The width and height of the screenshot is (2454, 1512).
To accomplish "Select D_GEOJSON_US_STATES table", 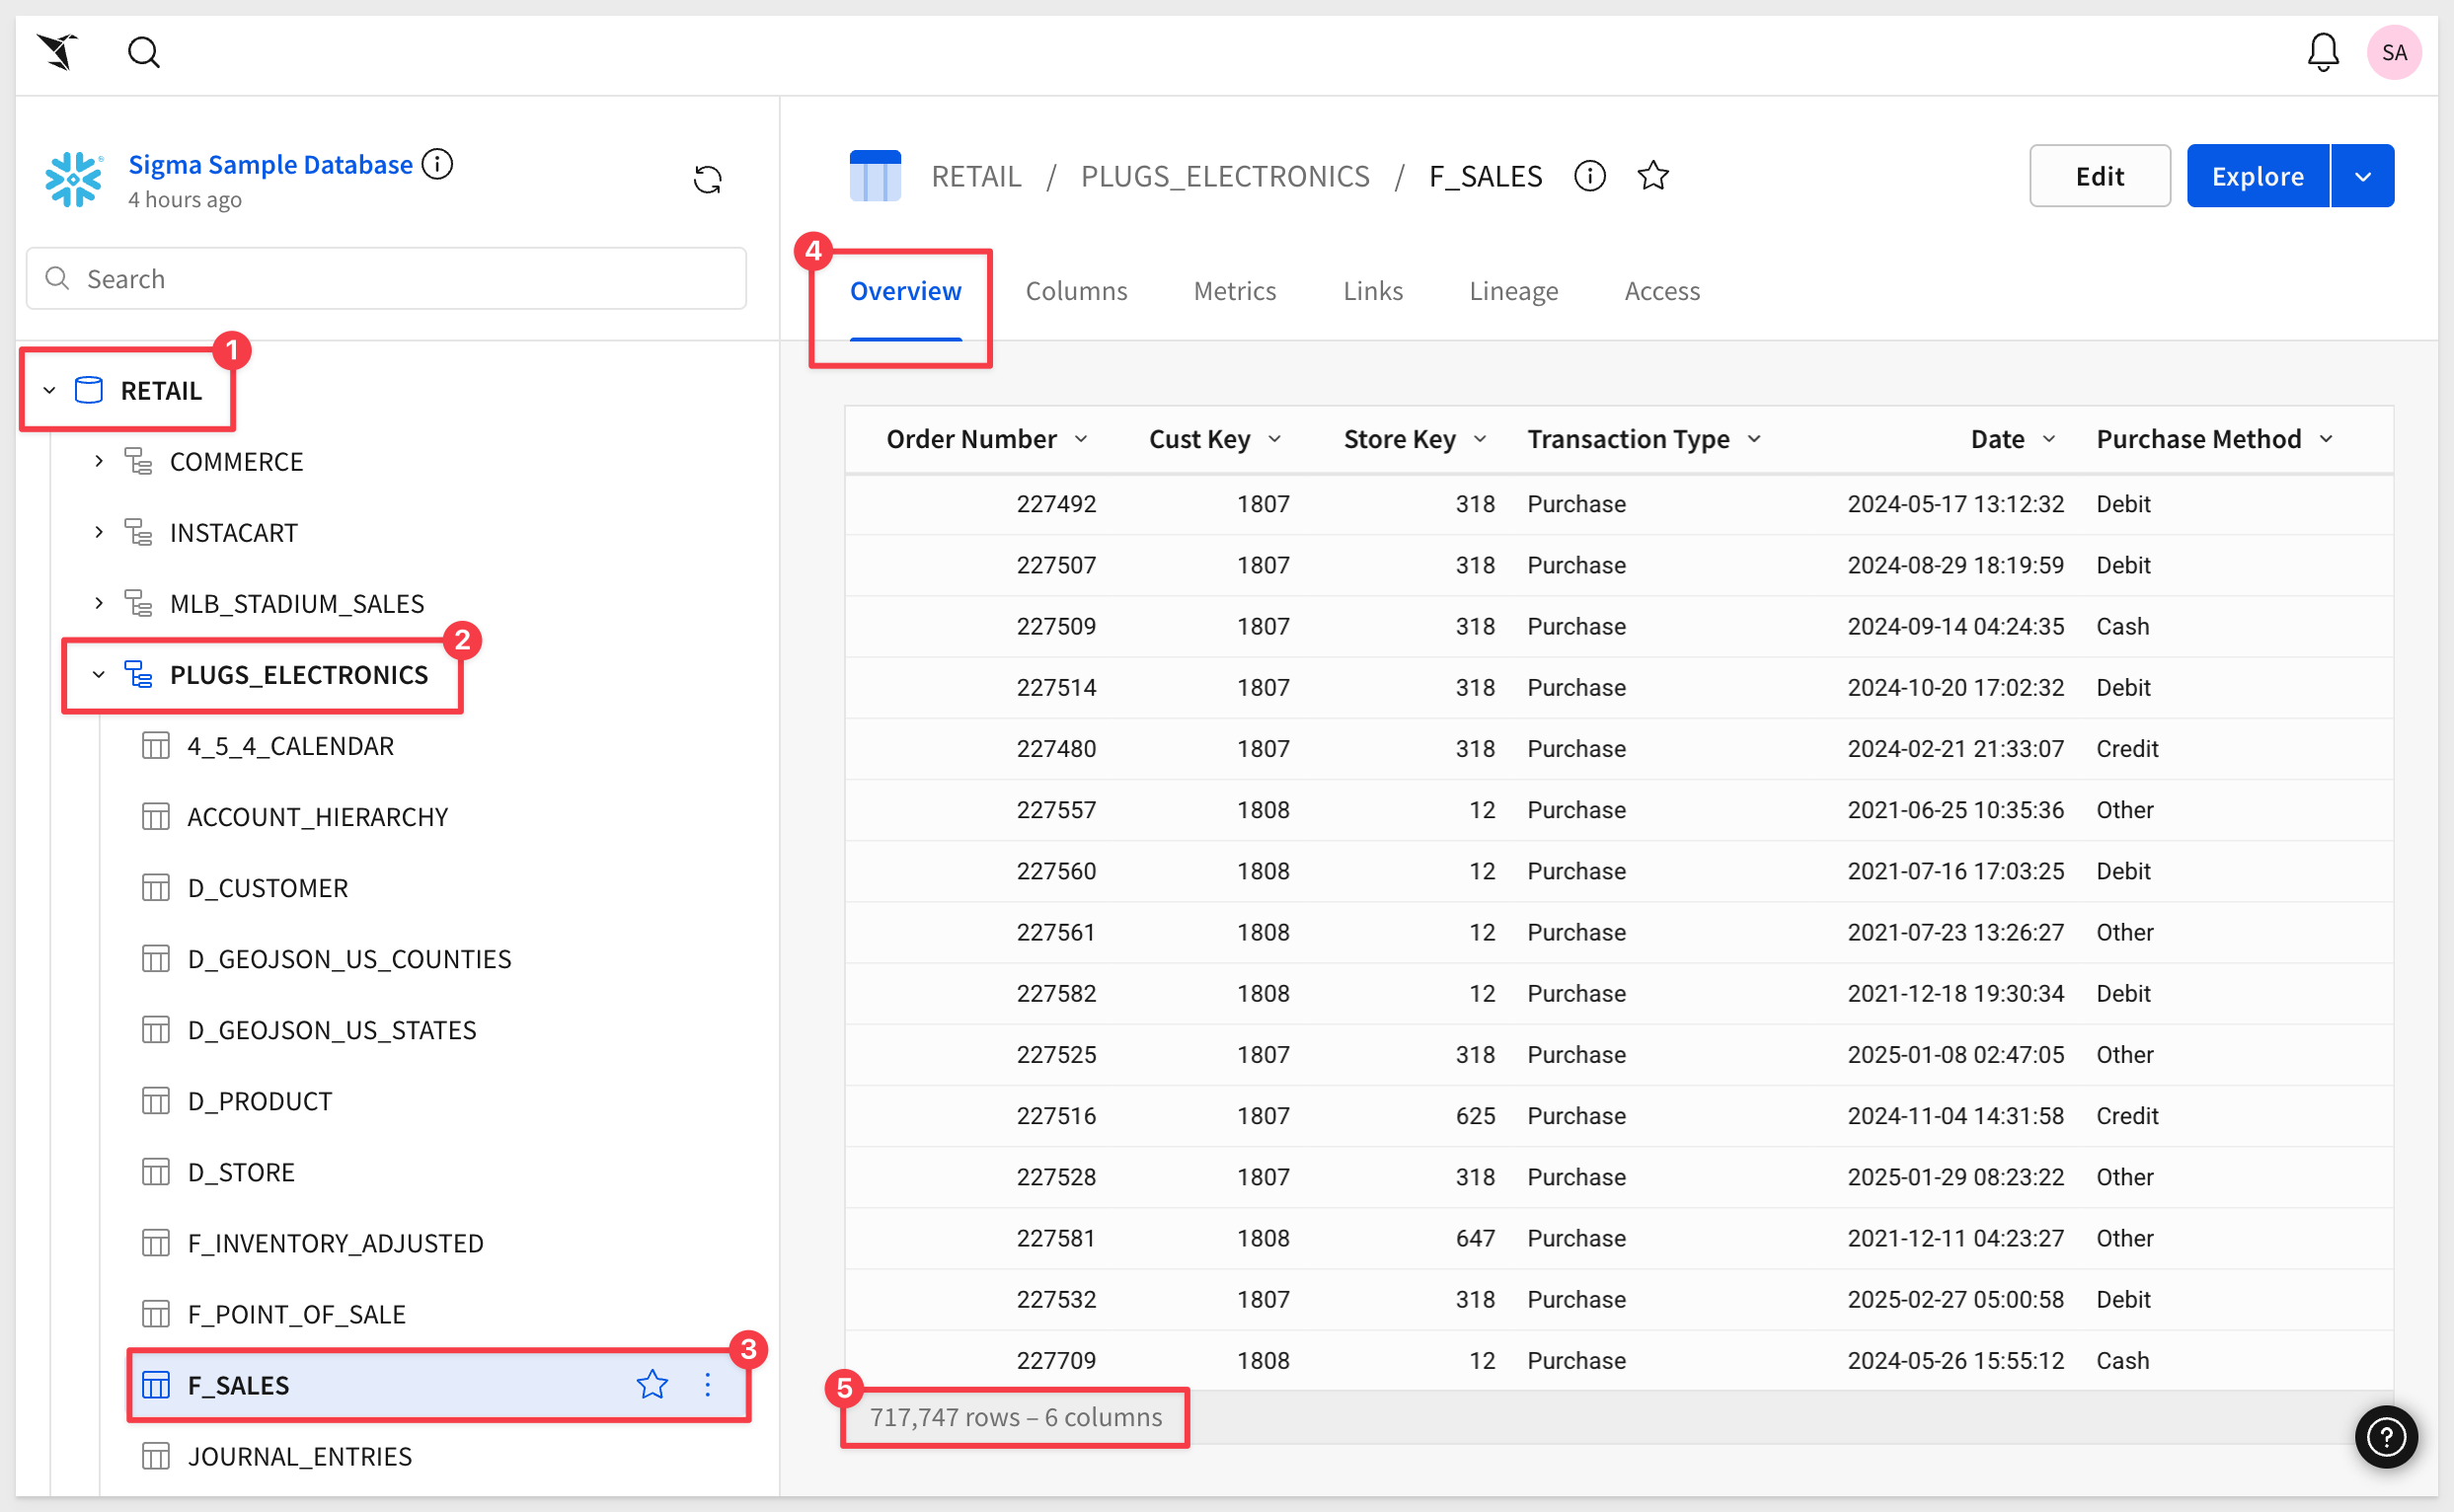I will point(332,1029).
